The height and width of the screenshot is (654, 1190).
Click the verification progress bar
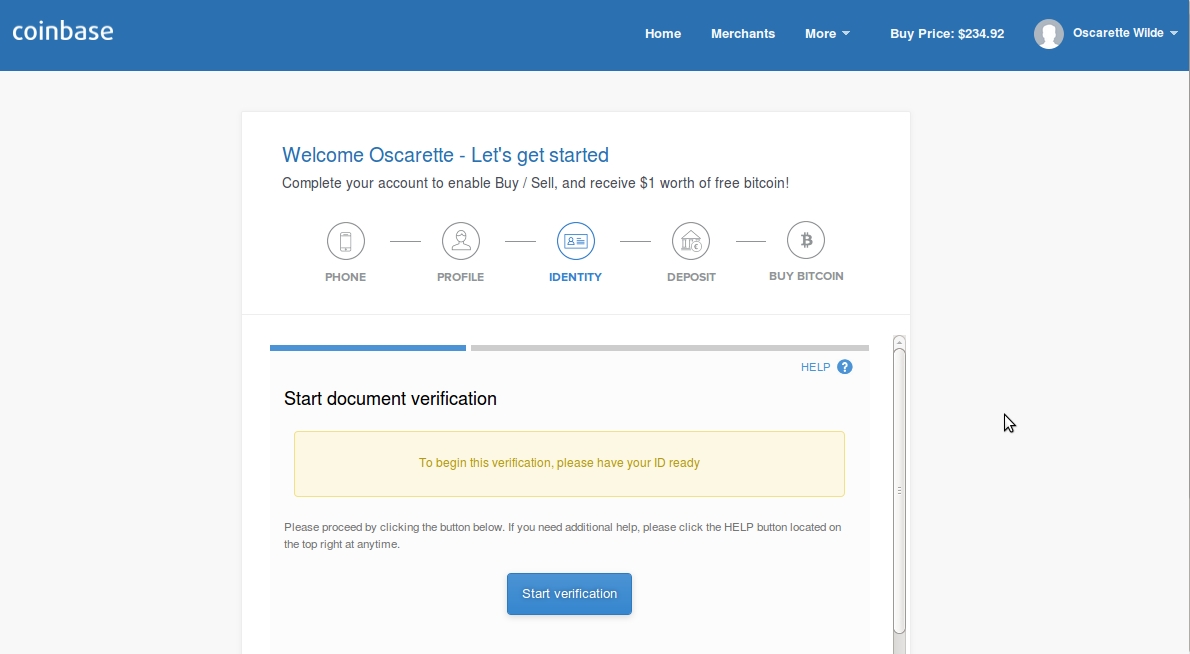[569, 348]
